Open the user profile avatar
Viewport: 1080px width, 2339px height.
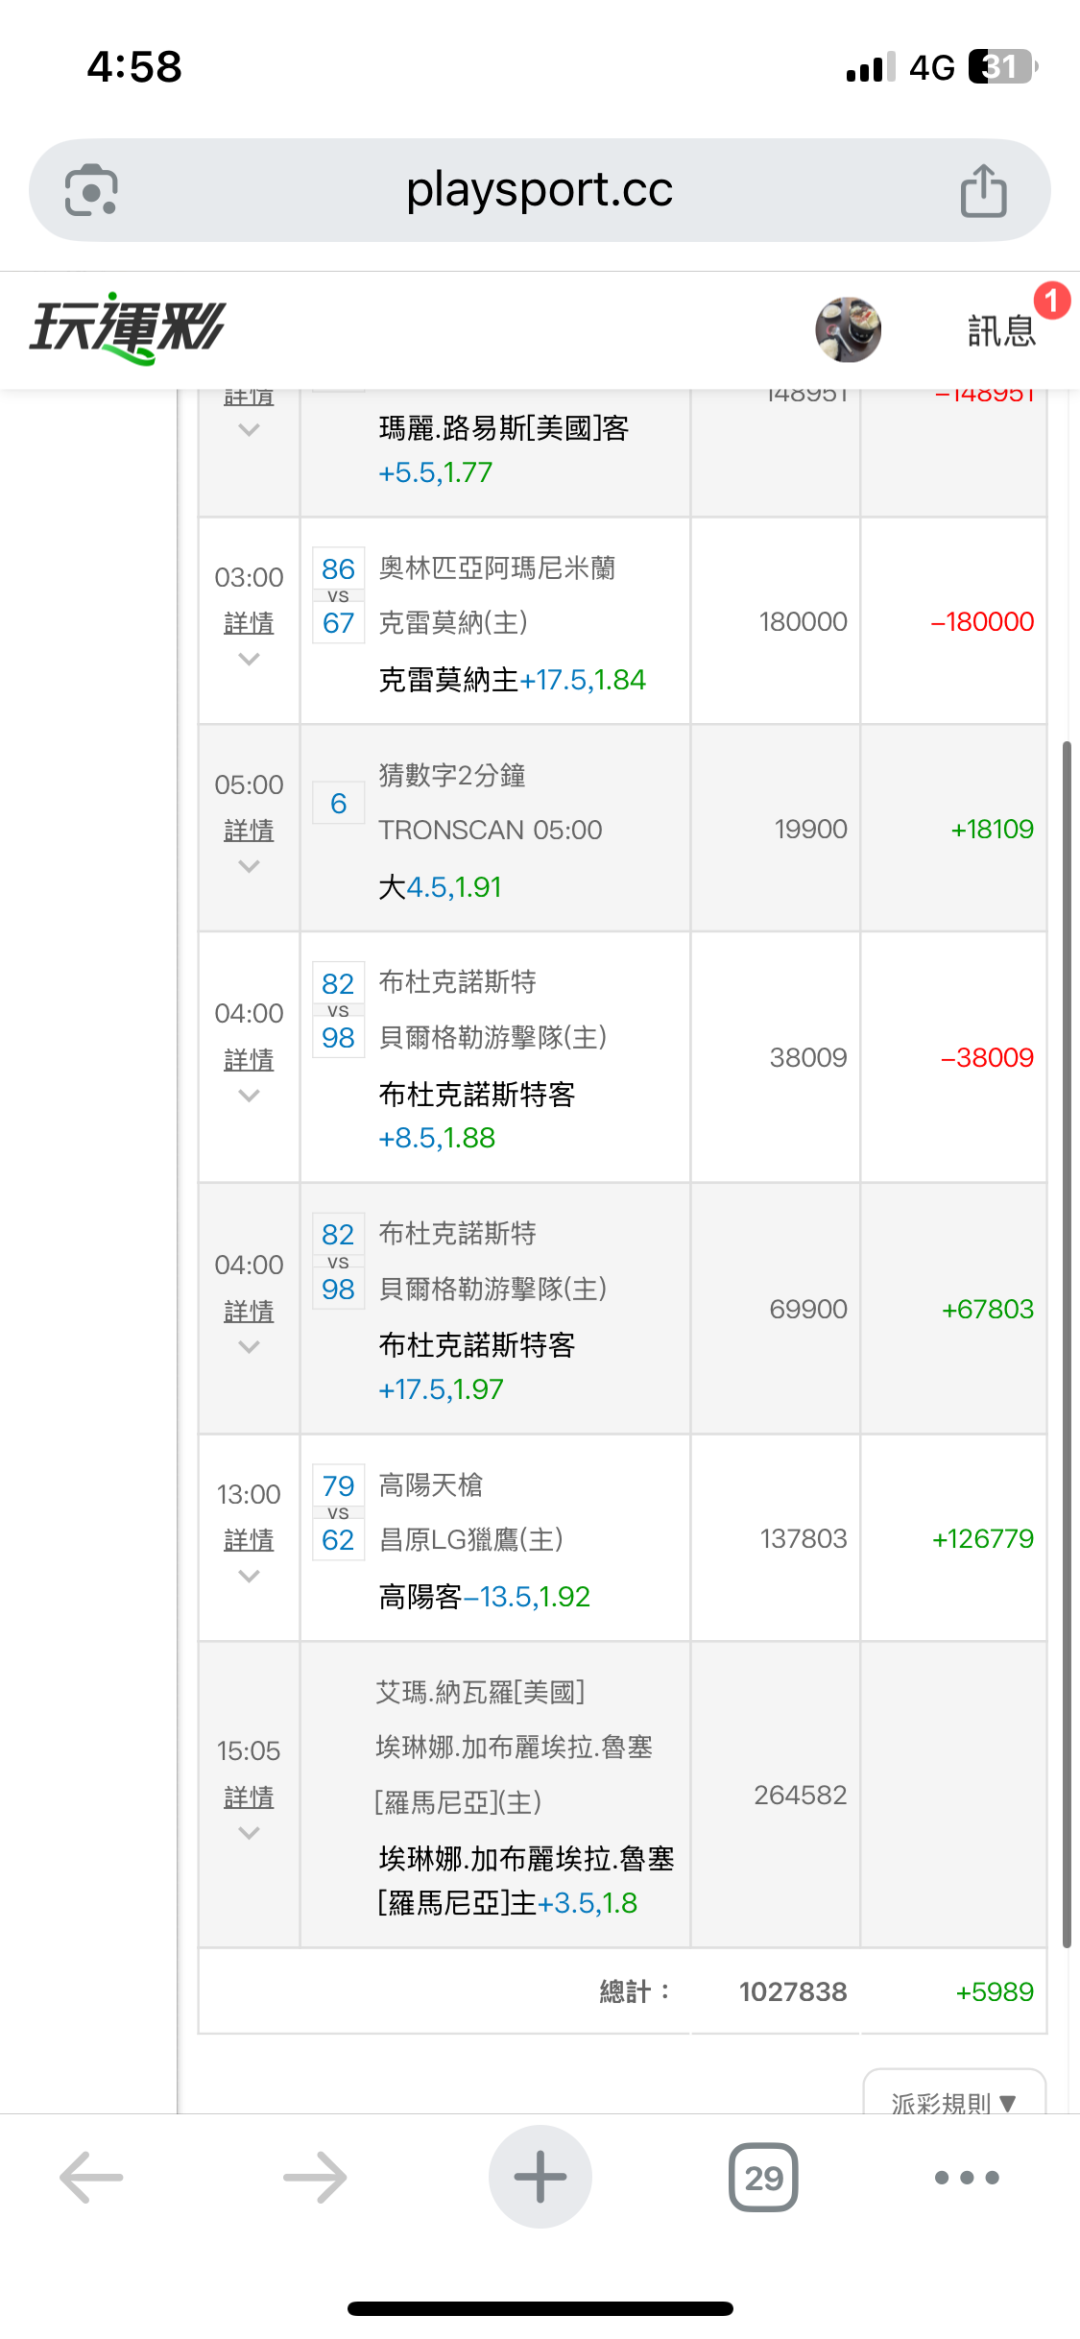(x=848, y=329)
